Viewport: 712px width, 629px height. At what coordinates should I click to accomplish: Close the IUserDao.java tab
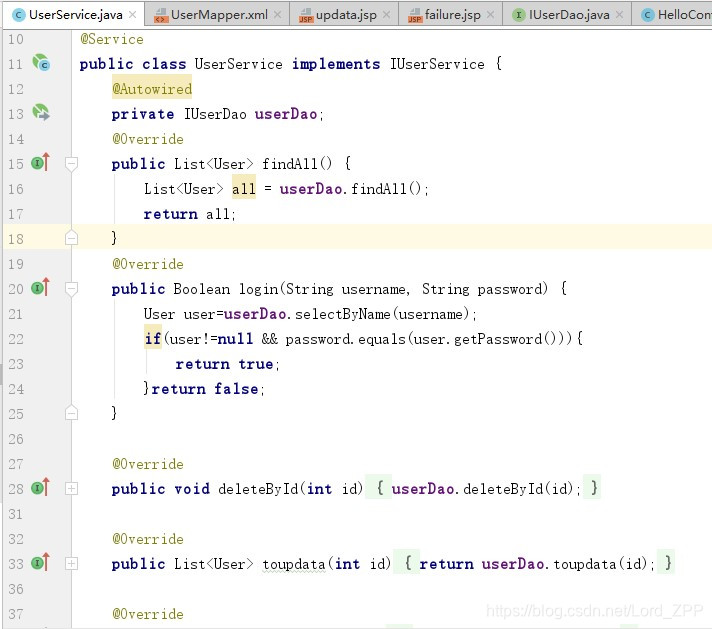619,15
